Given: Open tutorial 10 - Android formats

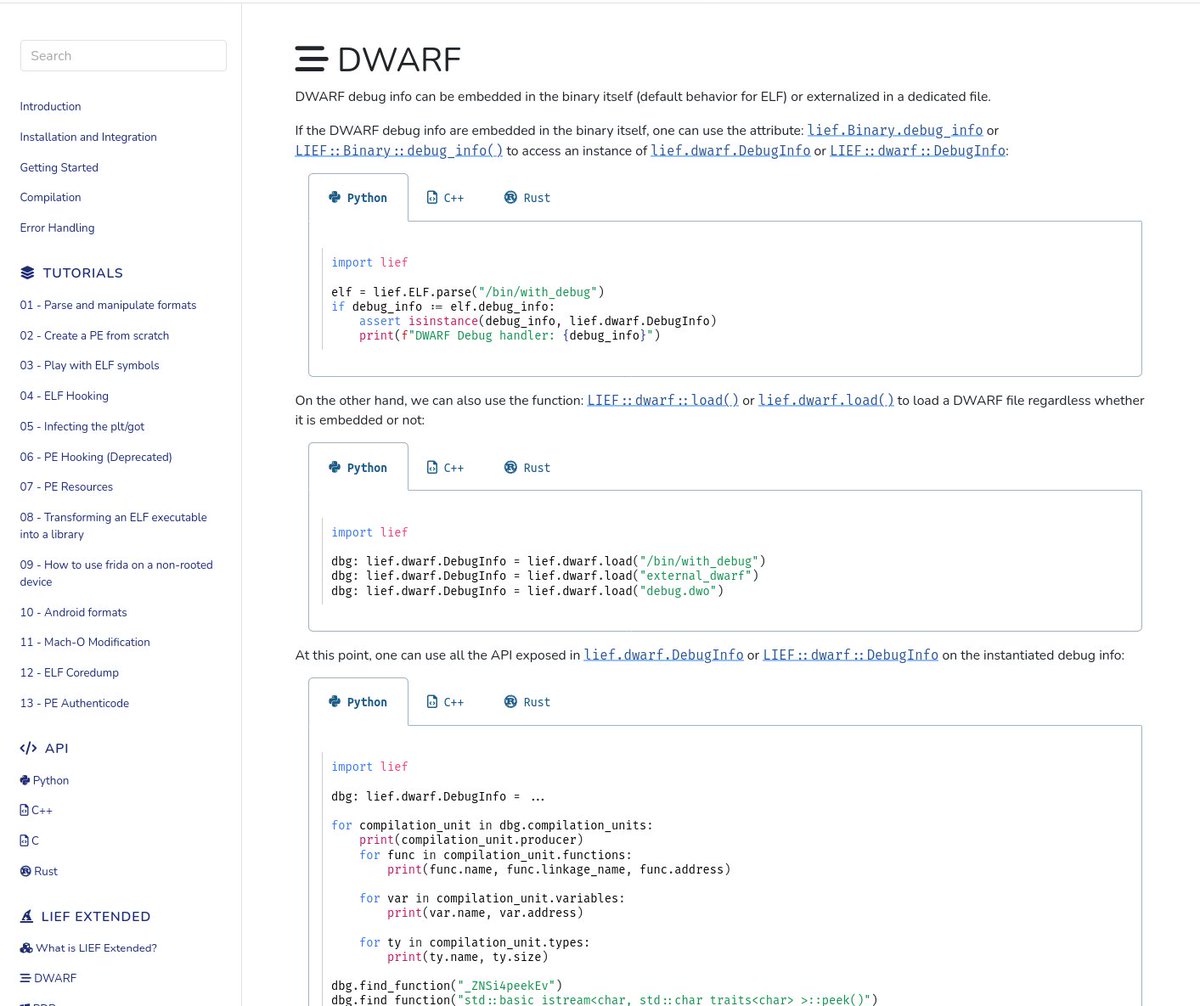Looking at the screenshot, I should 73,613.
